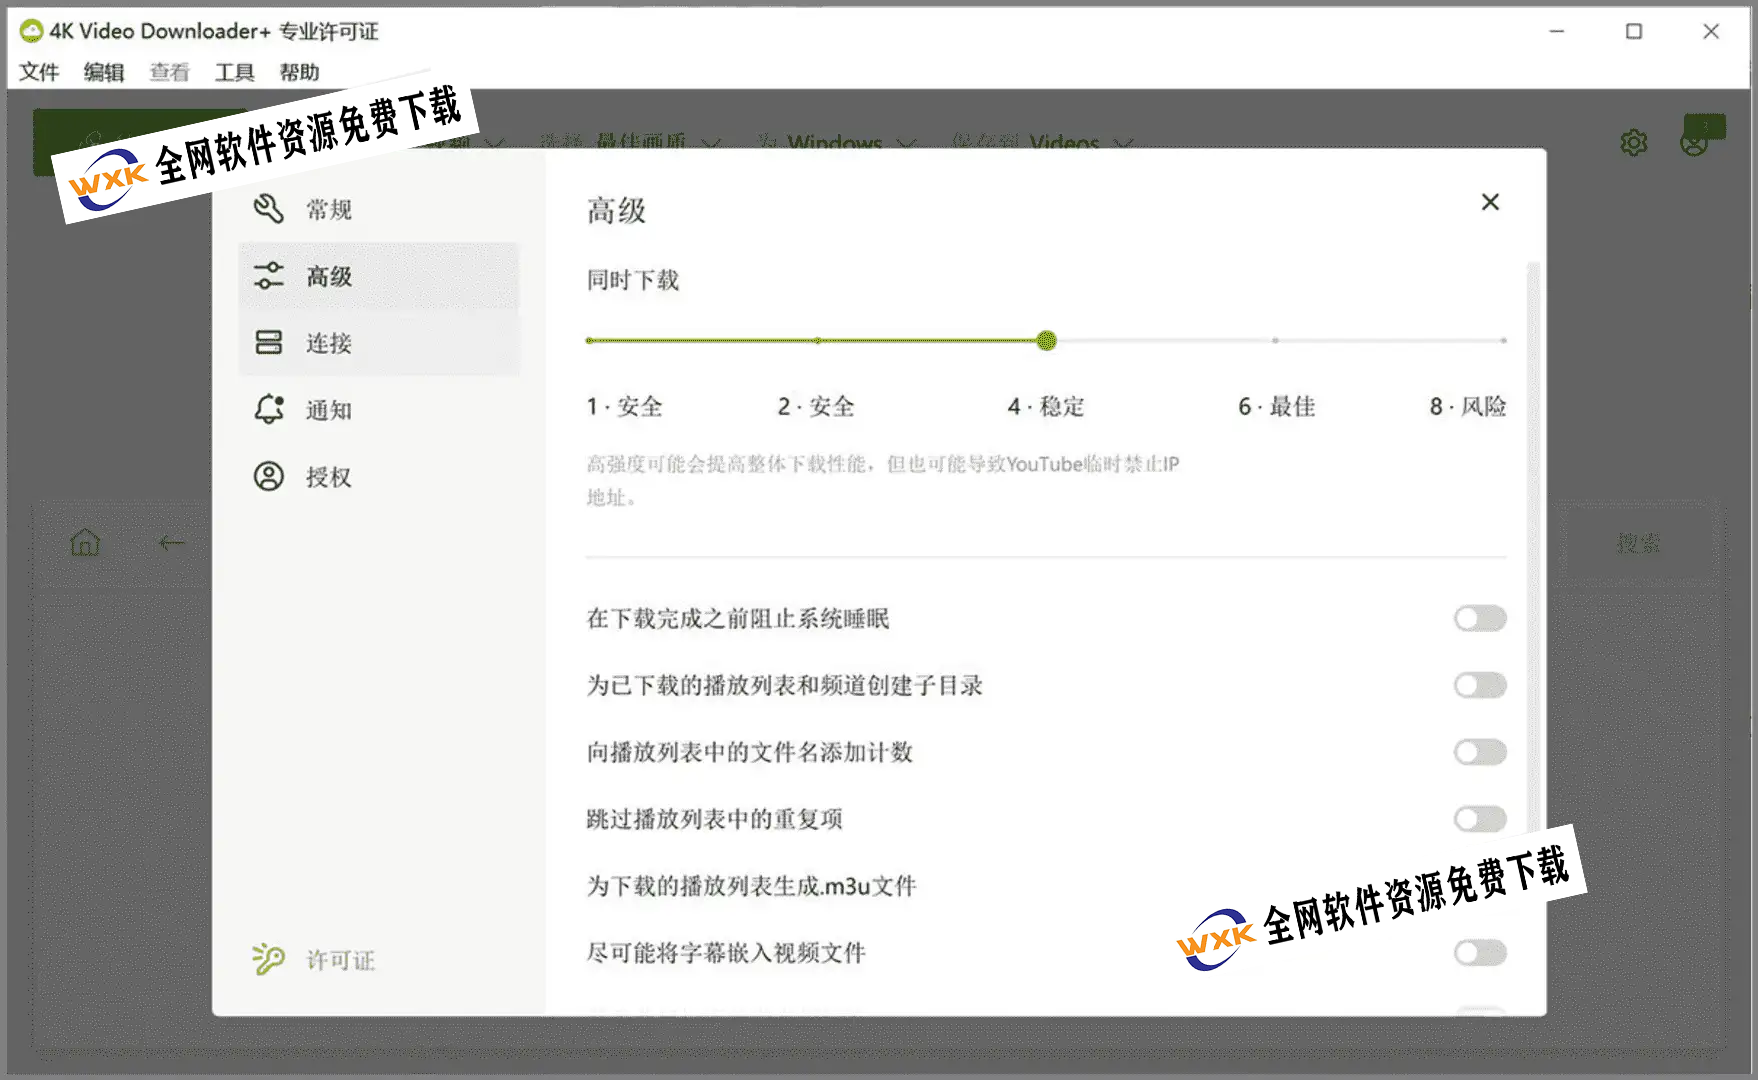The image size is (1758, 1080).
Task: Toggle 为已下载的播放列表和频道创建子目录 switch
Action: [x=1480, y=685]
